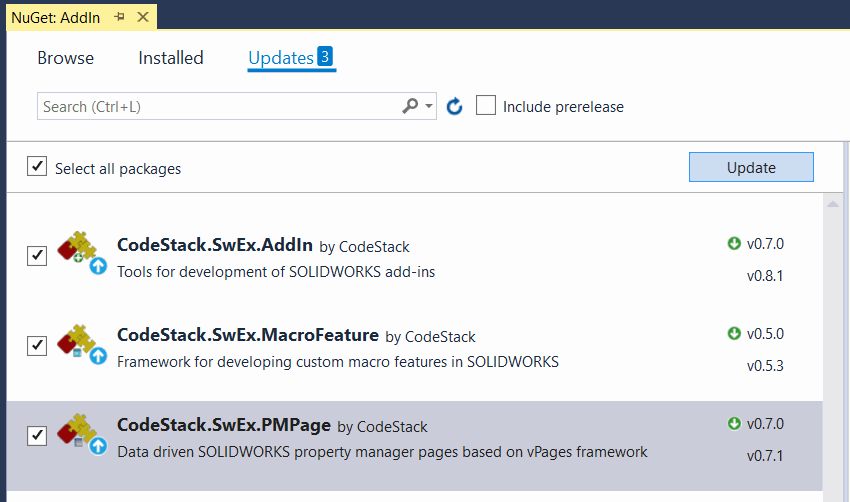Open the search options dropdown arrow

click(x=428, y=106)
